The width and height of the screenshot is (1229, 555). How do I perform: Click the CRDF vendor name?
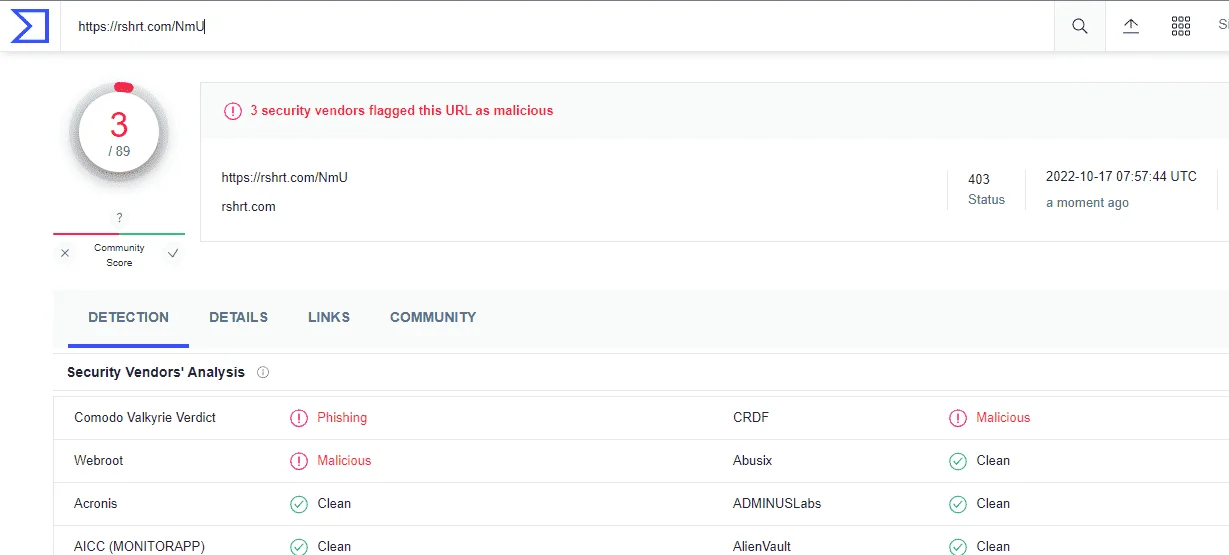751,418
